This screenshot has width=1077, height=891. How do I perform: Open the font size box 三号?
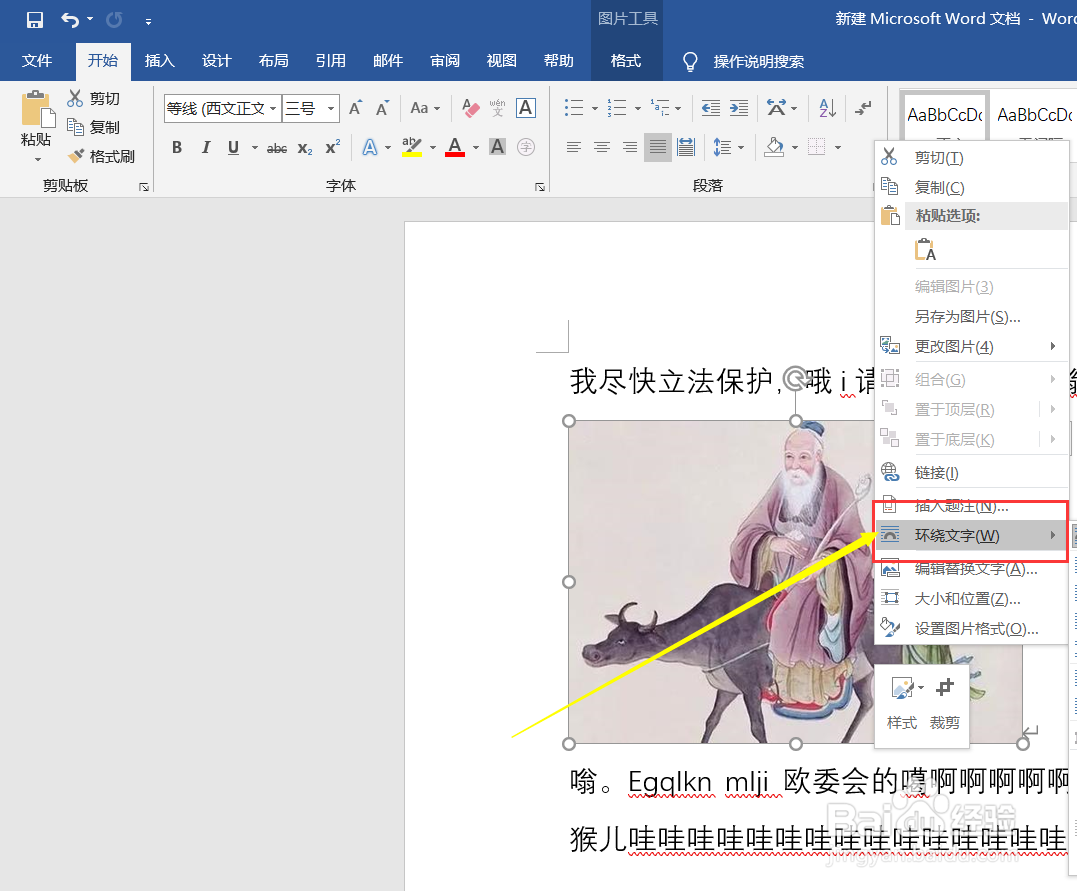(x=311, y=109)
